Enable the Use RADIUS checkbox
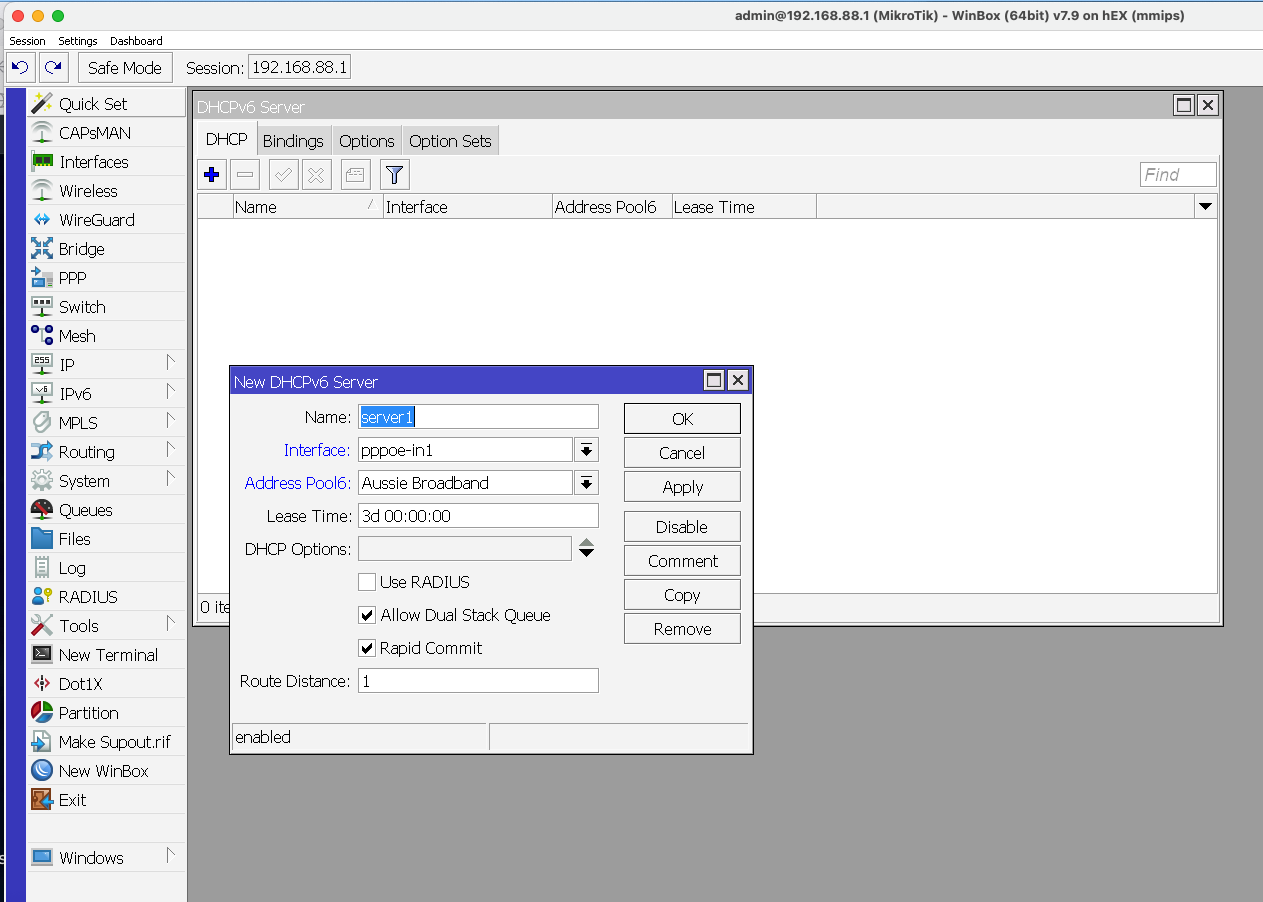The width and height of the screenshot is (1263, 902). (367, 581)
